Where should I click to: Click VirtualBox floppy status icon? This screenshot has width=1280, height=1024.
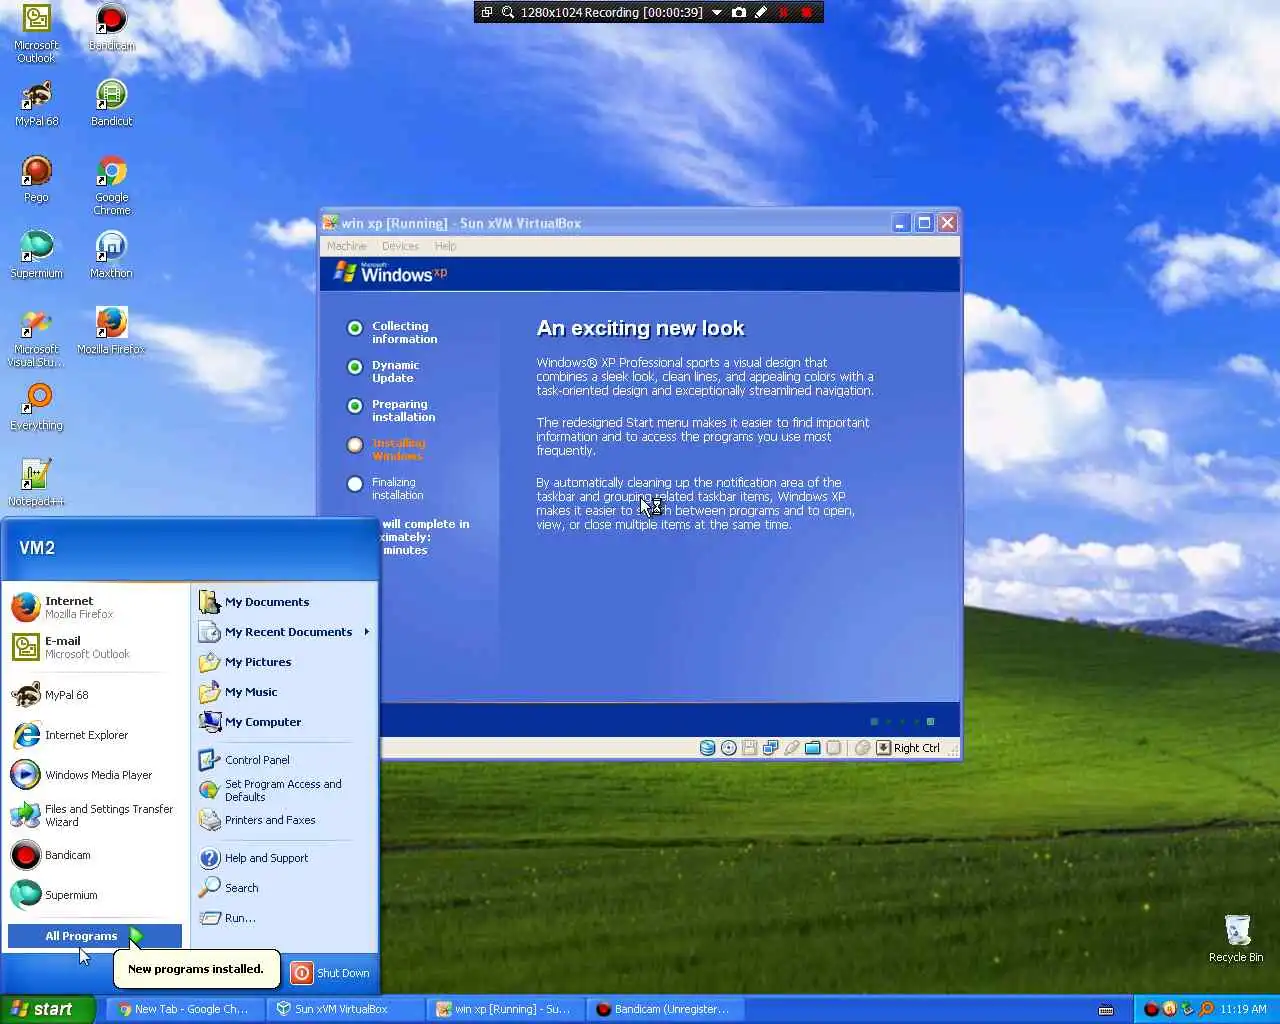point(749,748)
